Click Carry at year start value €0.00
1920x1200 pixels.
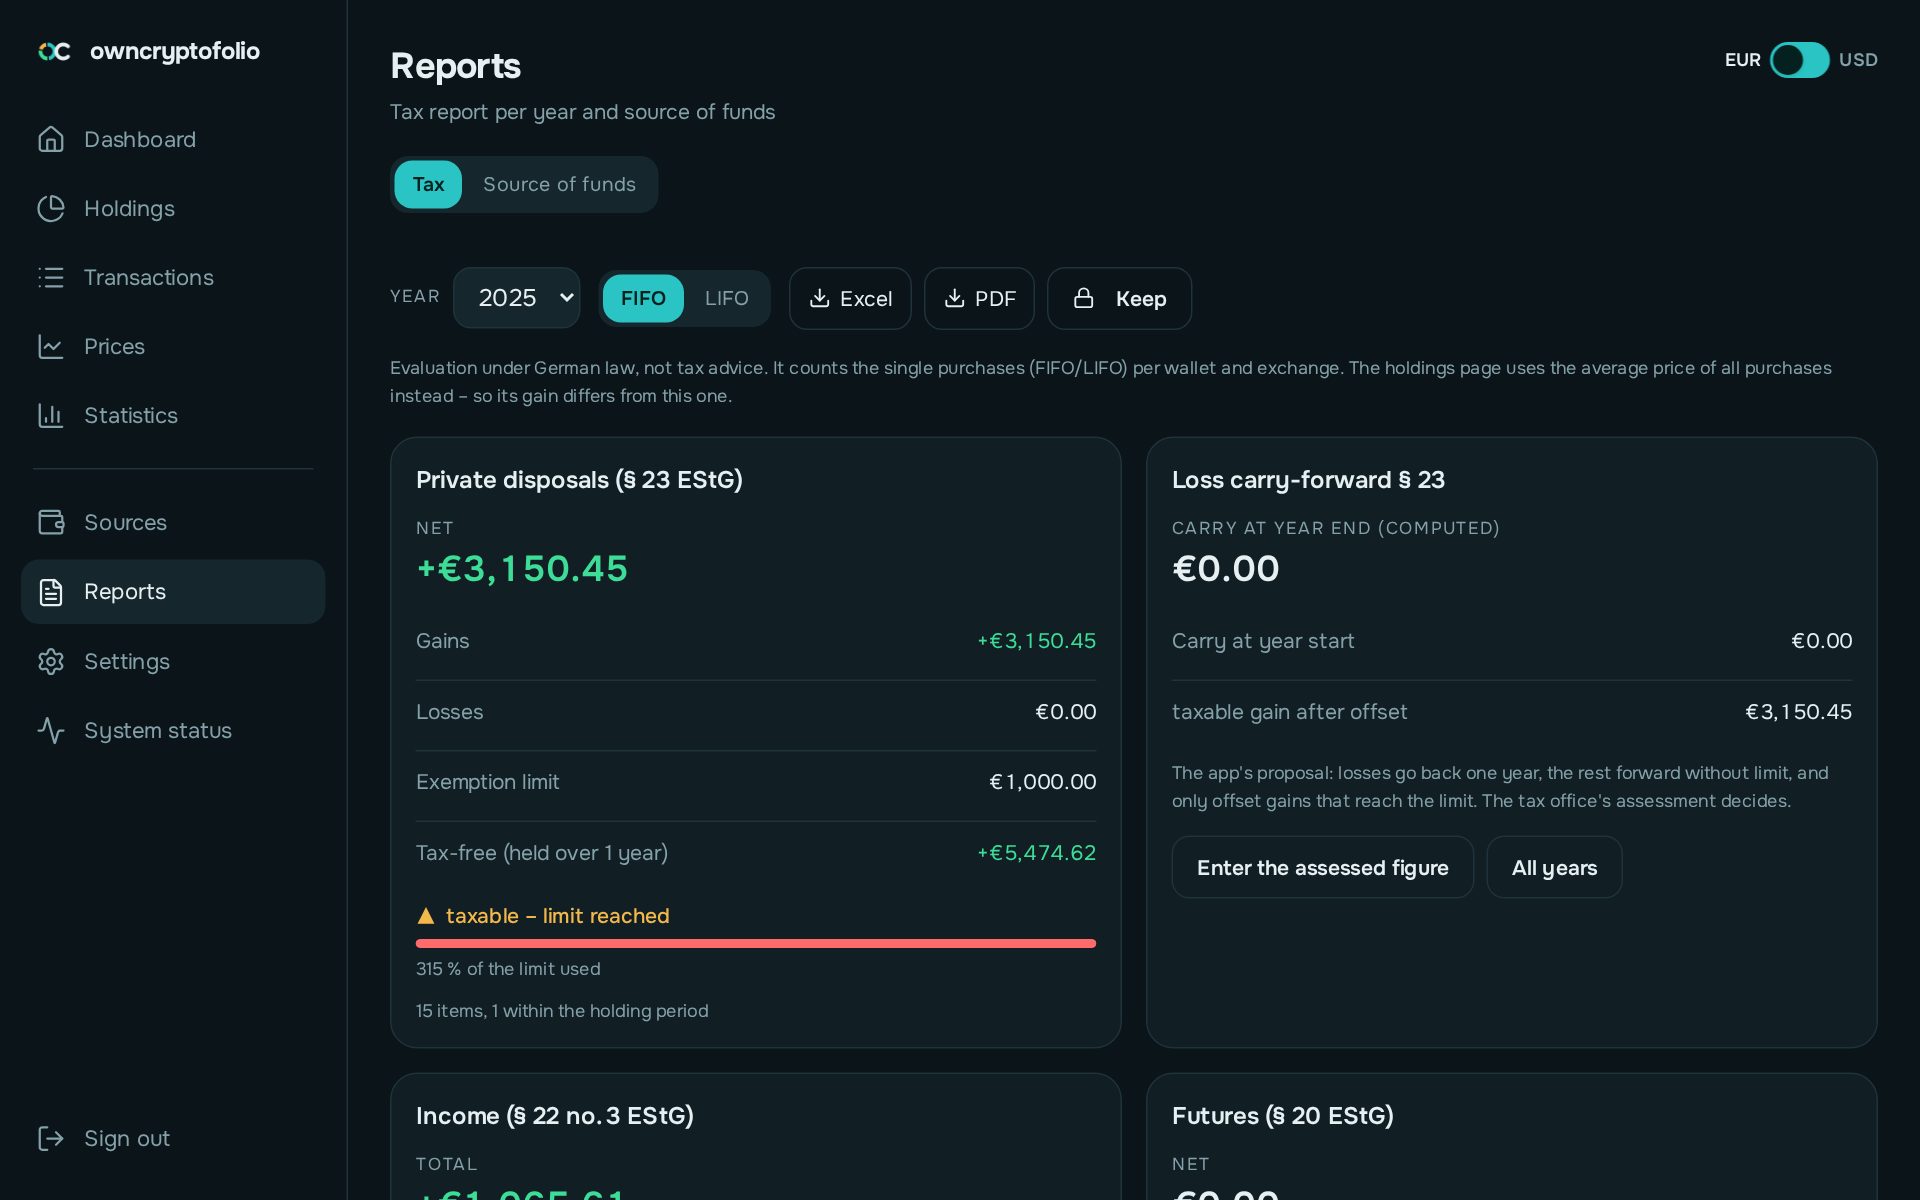point(1821,641)
